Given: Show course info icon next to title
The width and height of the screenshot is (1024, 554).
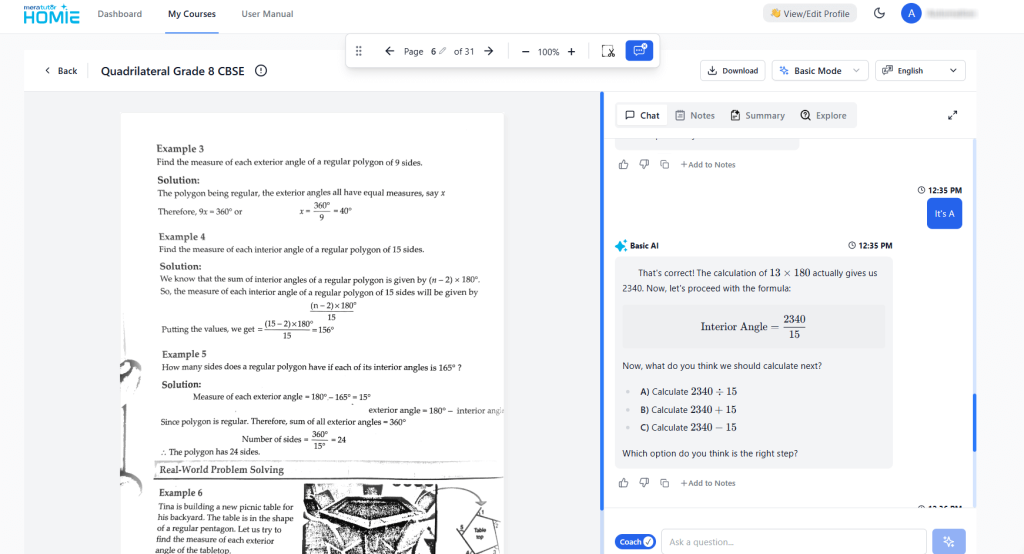Looking at the screenshot, I should (261, 71).
